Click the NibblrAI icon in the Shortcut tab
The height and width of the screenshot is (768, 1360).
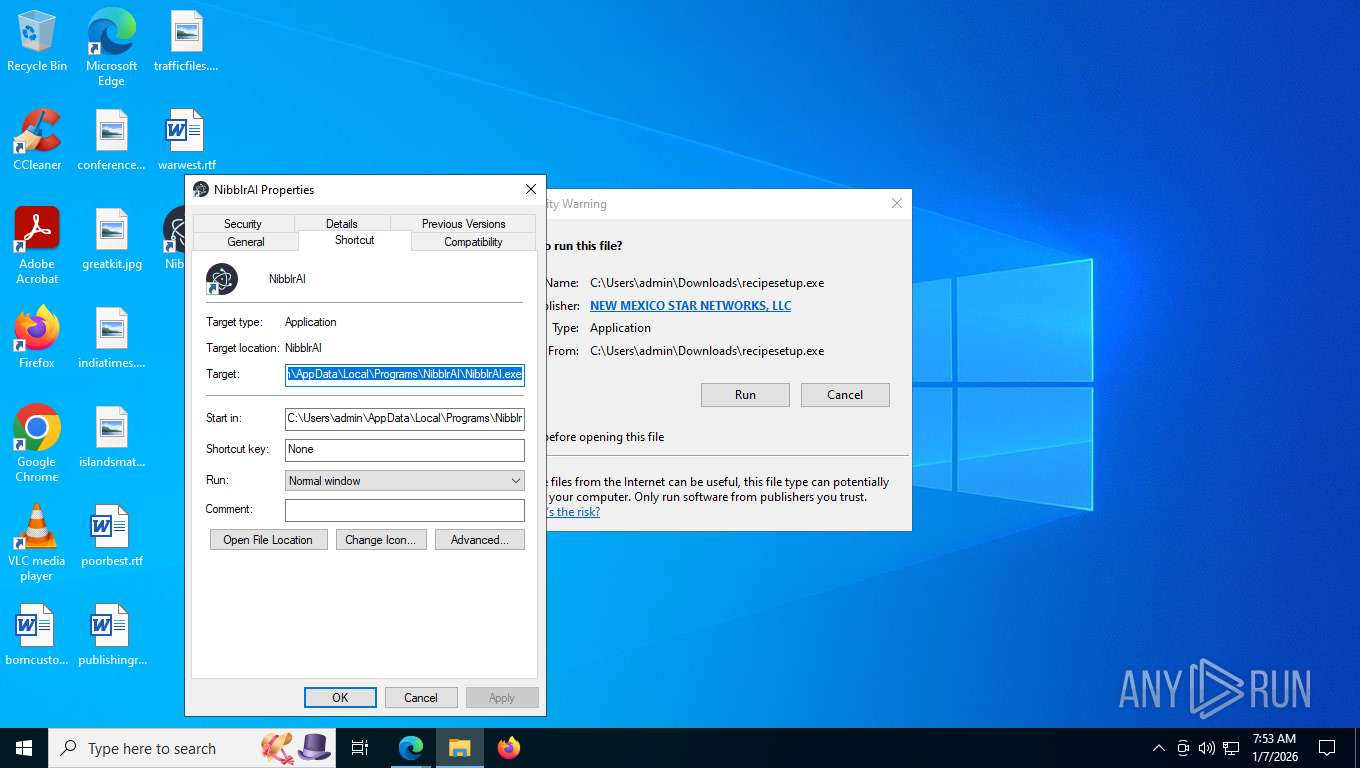222,279
